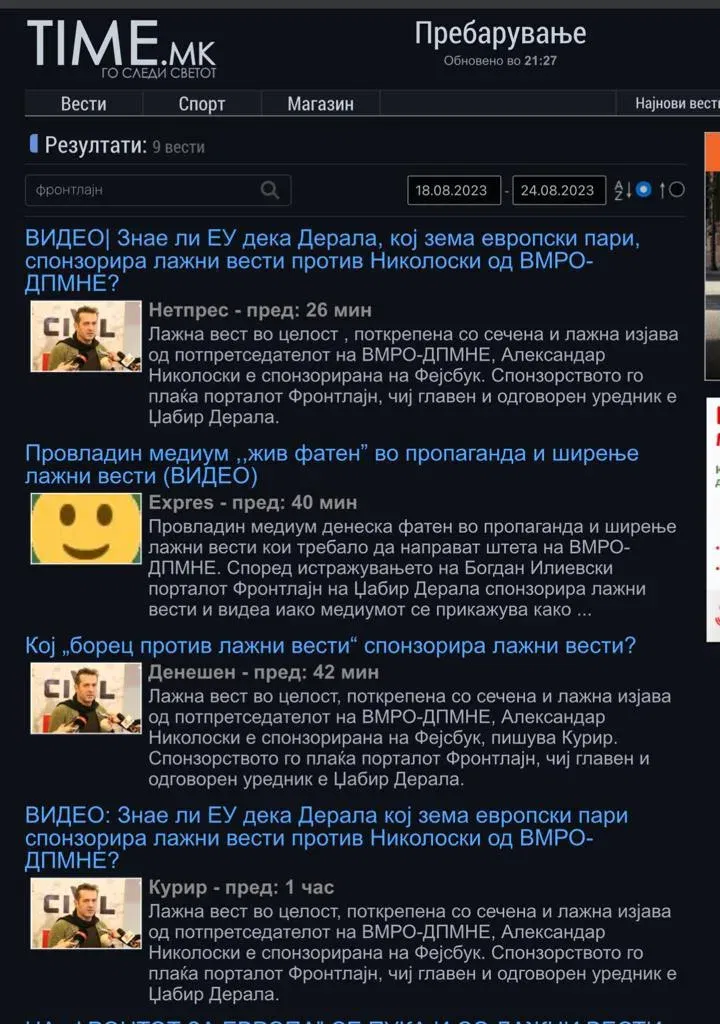The width and height of the screenshot is (720, 1024).
Task: Open the Најнови вести tab
Action: click(x=677, y=103)
